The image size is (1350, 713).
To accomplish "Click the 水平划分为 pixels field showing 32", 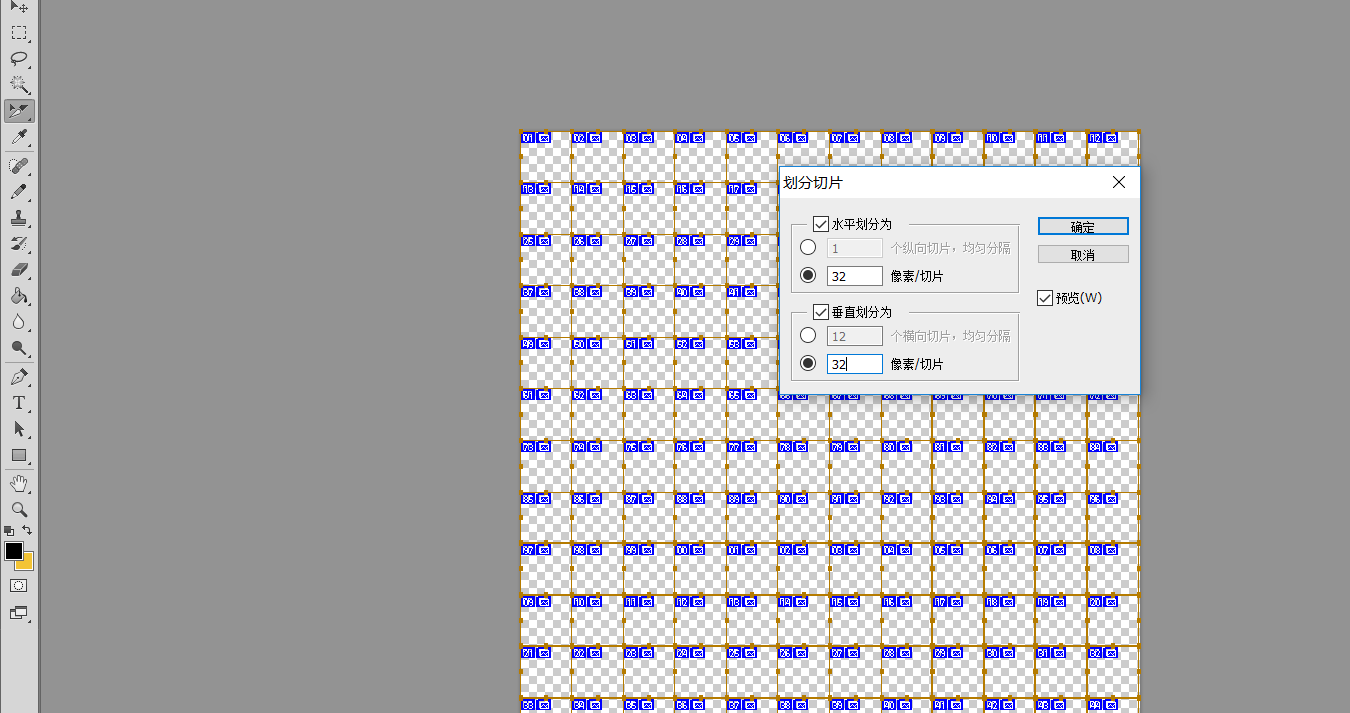I will (x=855, y=276).
